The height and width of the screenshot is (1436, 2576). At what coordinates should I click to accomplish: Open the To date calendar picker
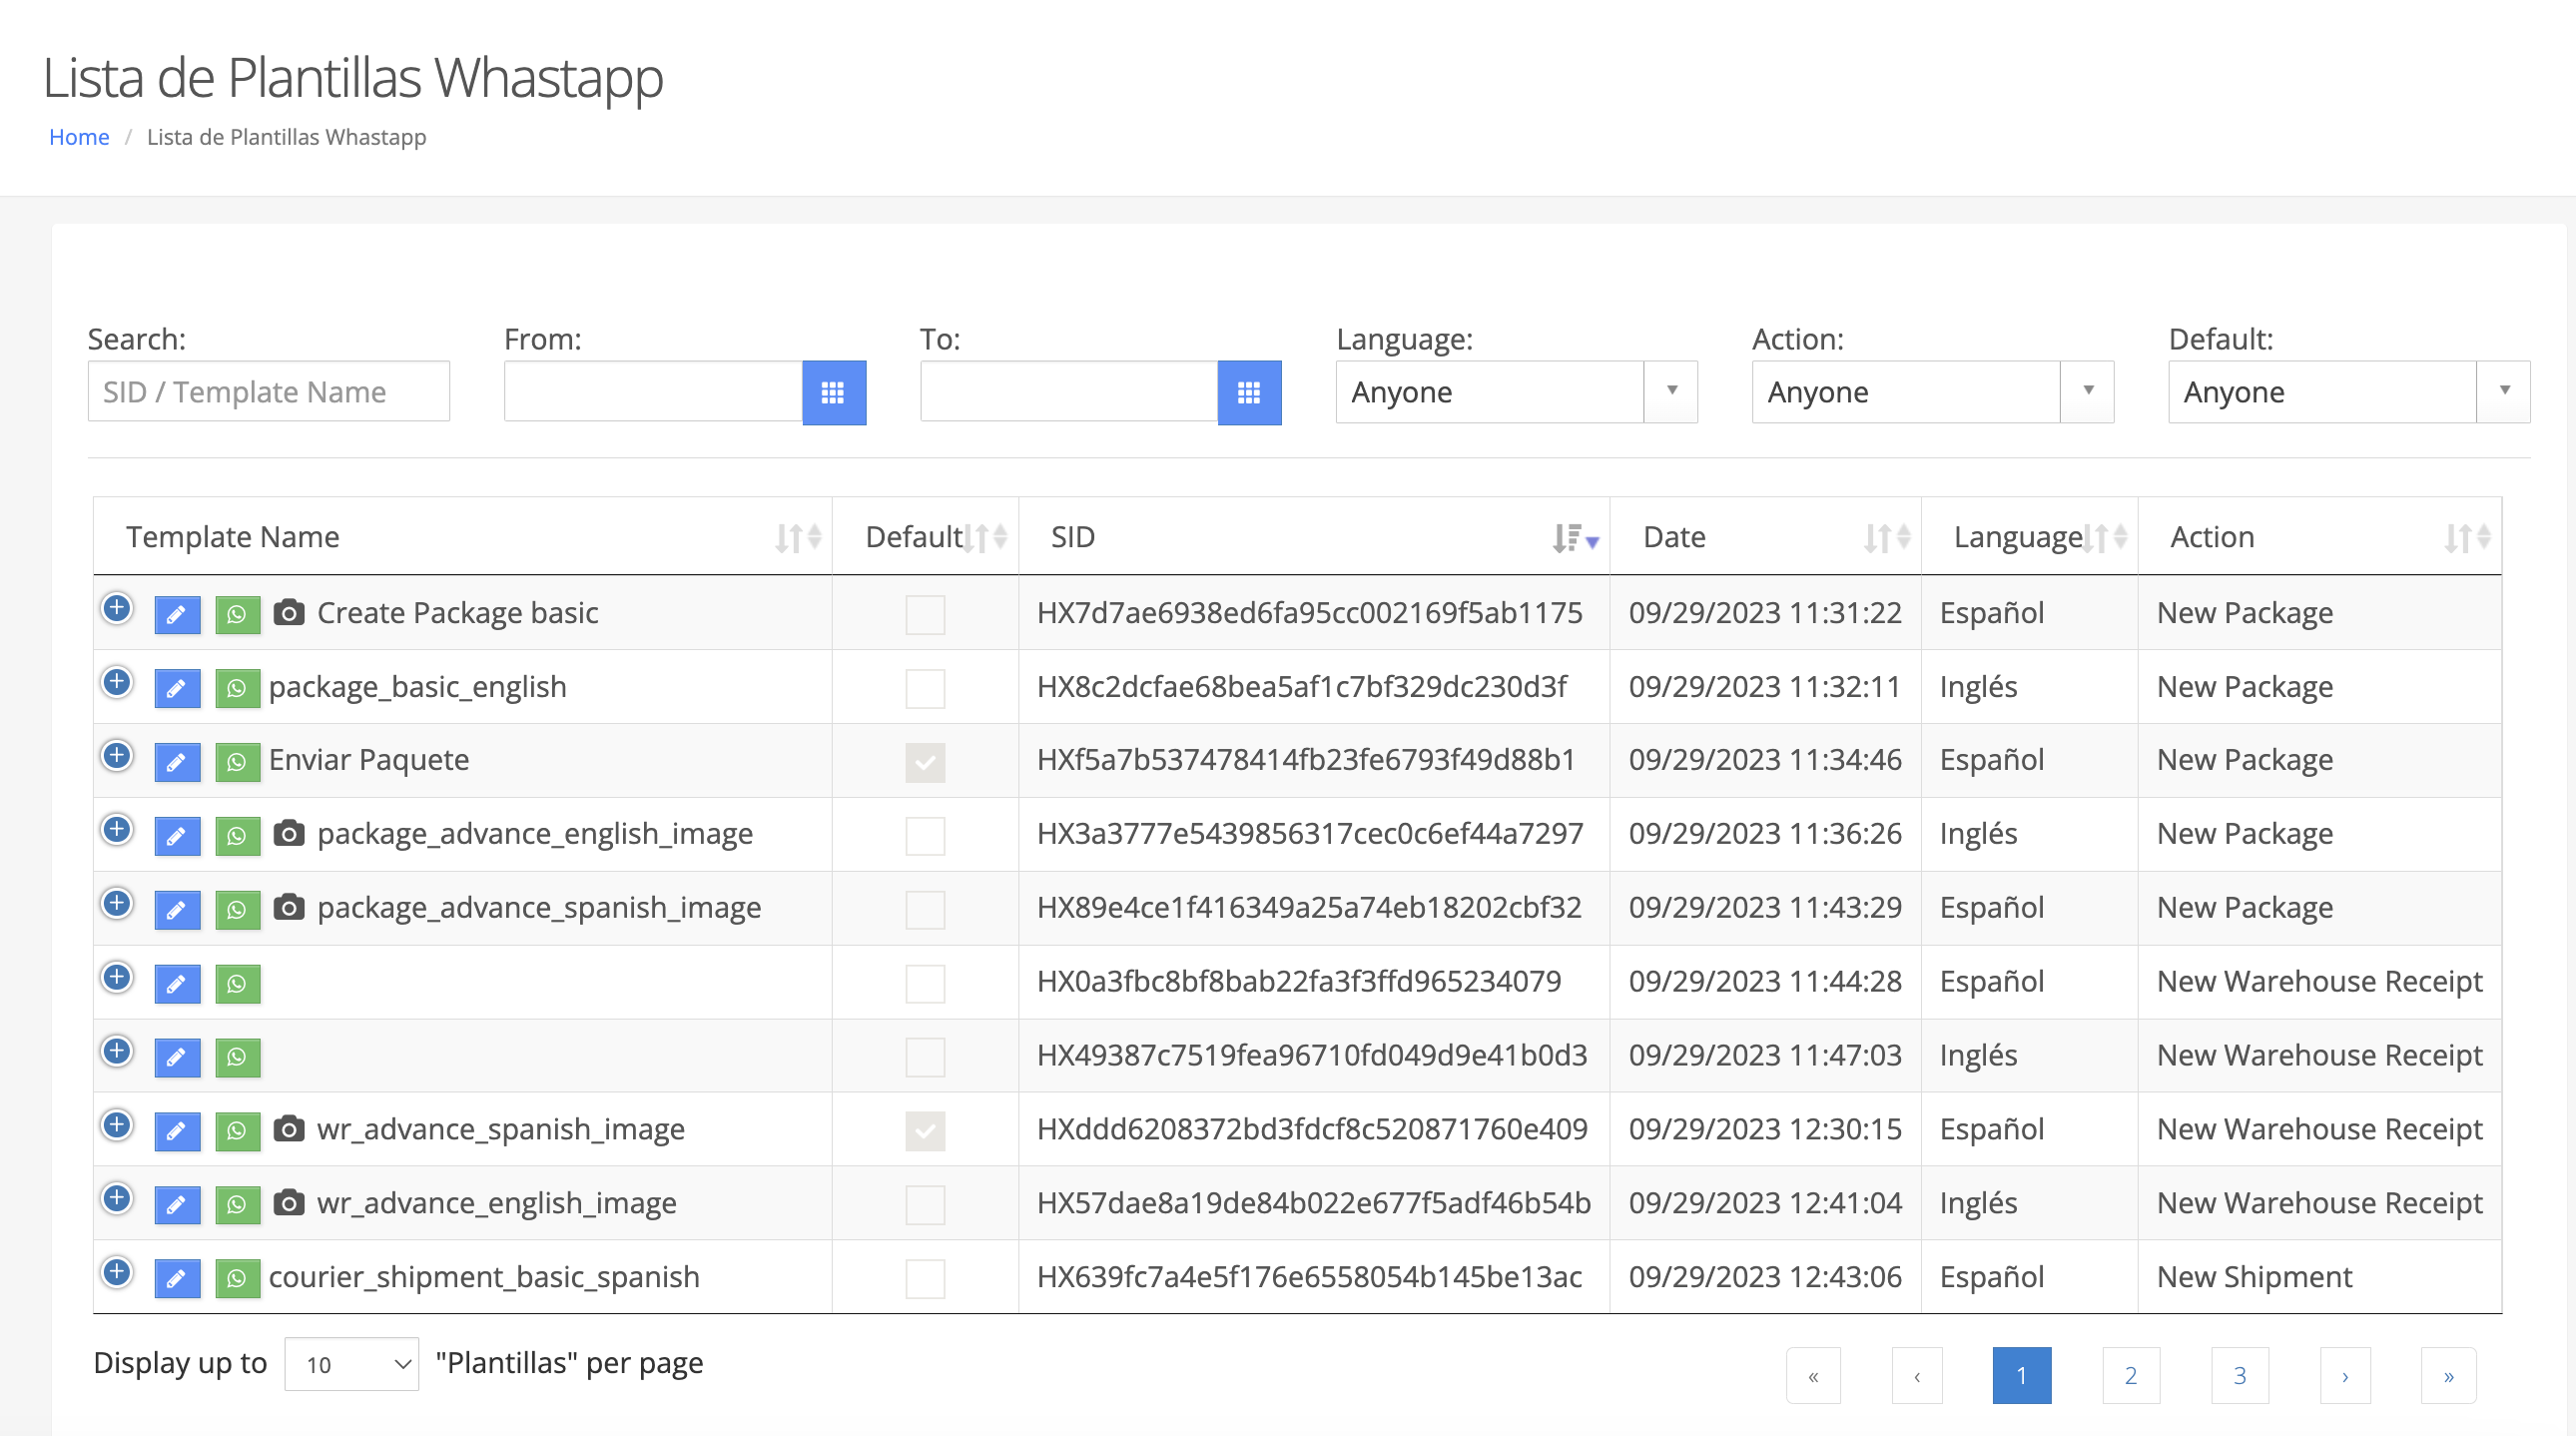point(1249,393)
